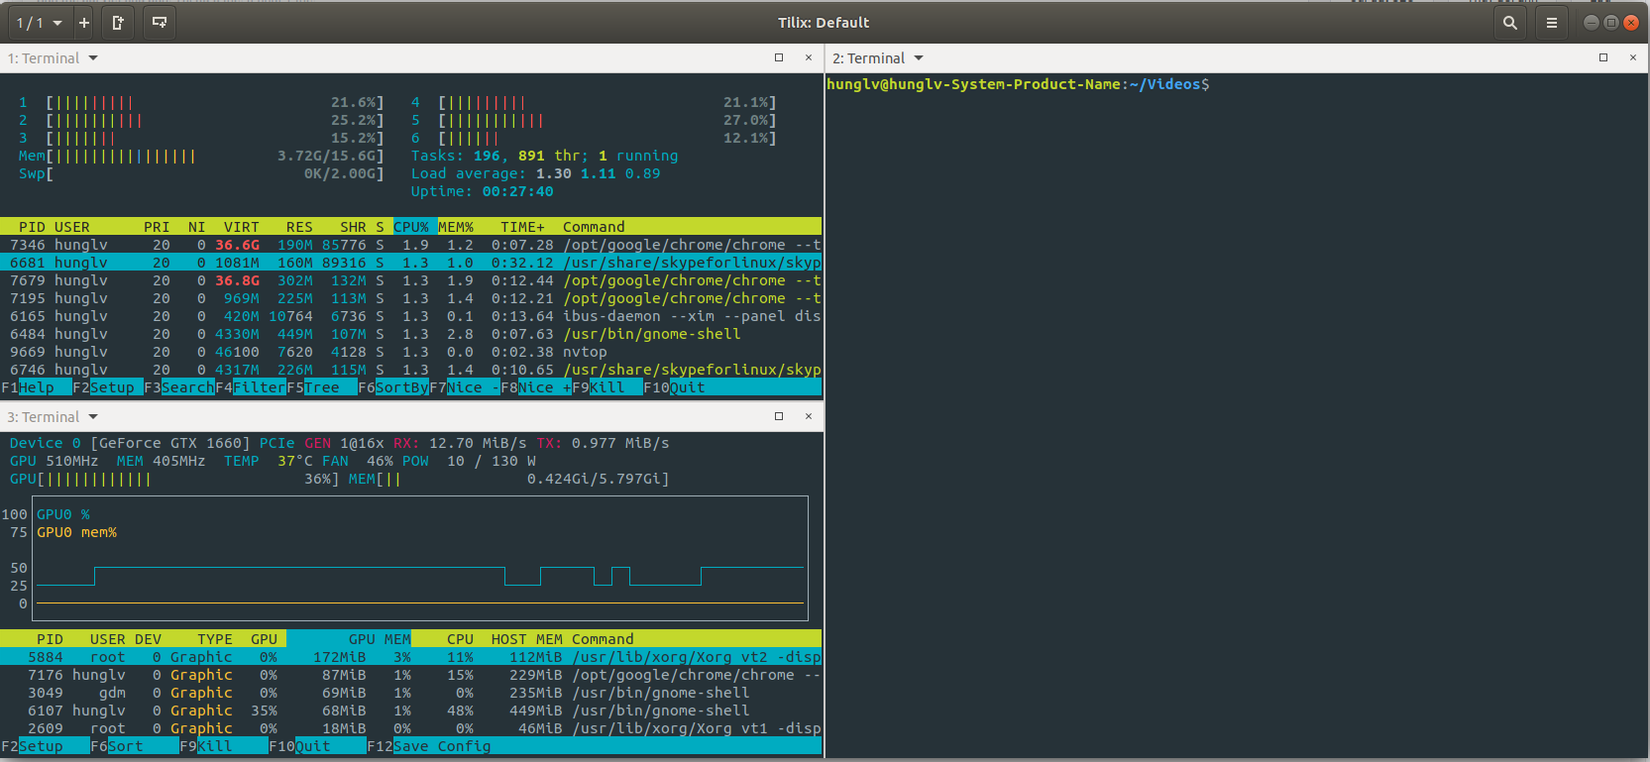Open the Tilix search icon
1650x762 pixels.
(x=1510, y=22)
